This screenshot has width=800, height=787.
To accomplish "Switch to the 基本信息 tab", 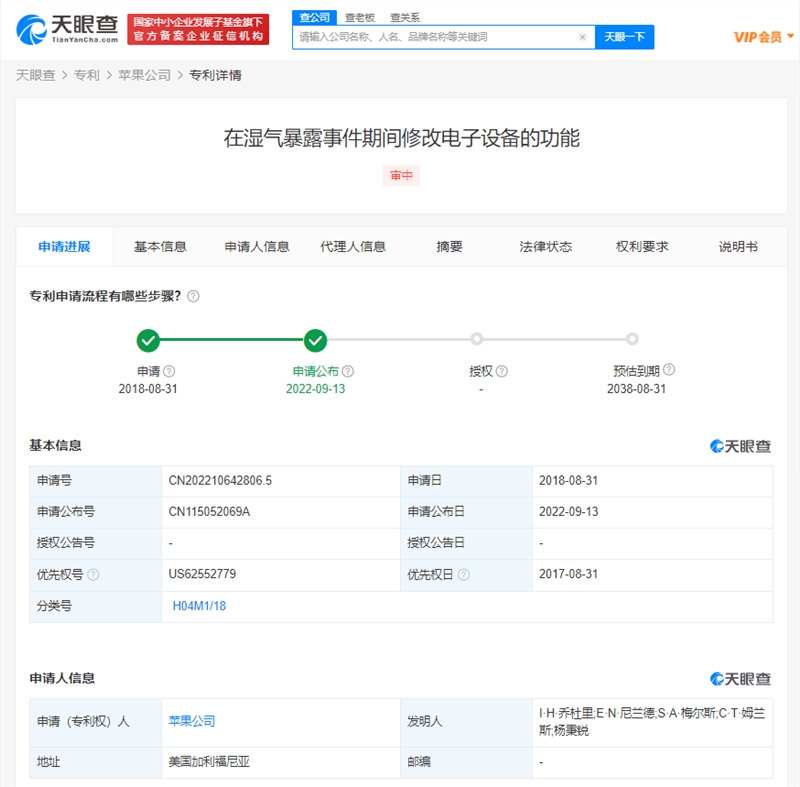I will 160,247.
